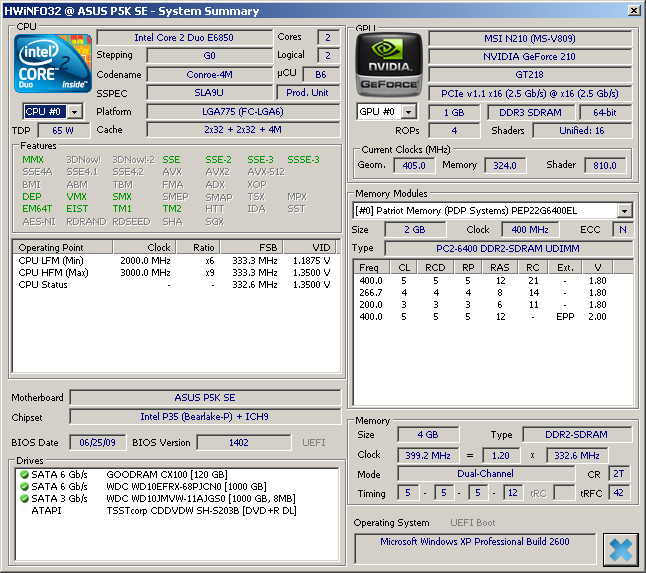Click the EM64T feature label
Screen dimensions: 646x573
point(37,209)
